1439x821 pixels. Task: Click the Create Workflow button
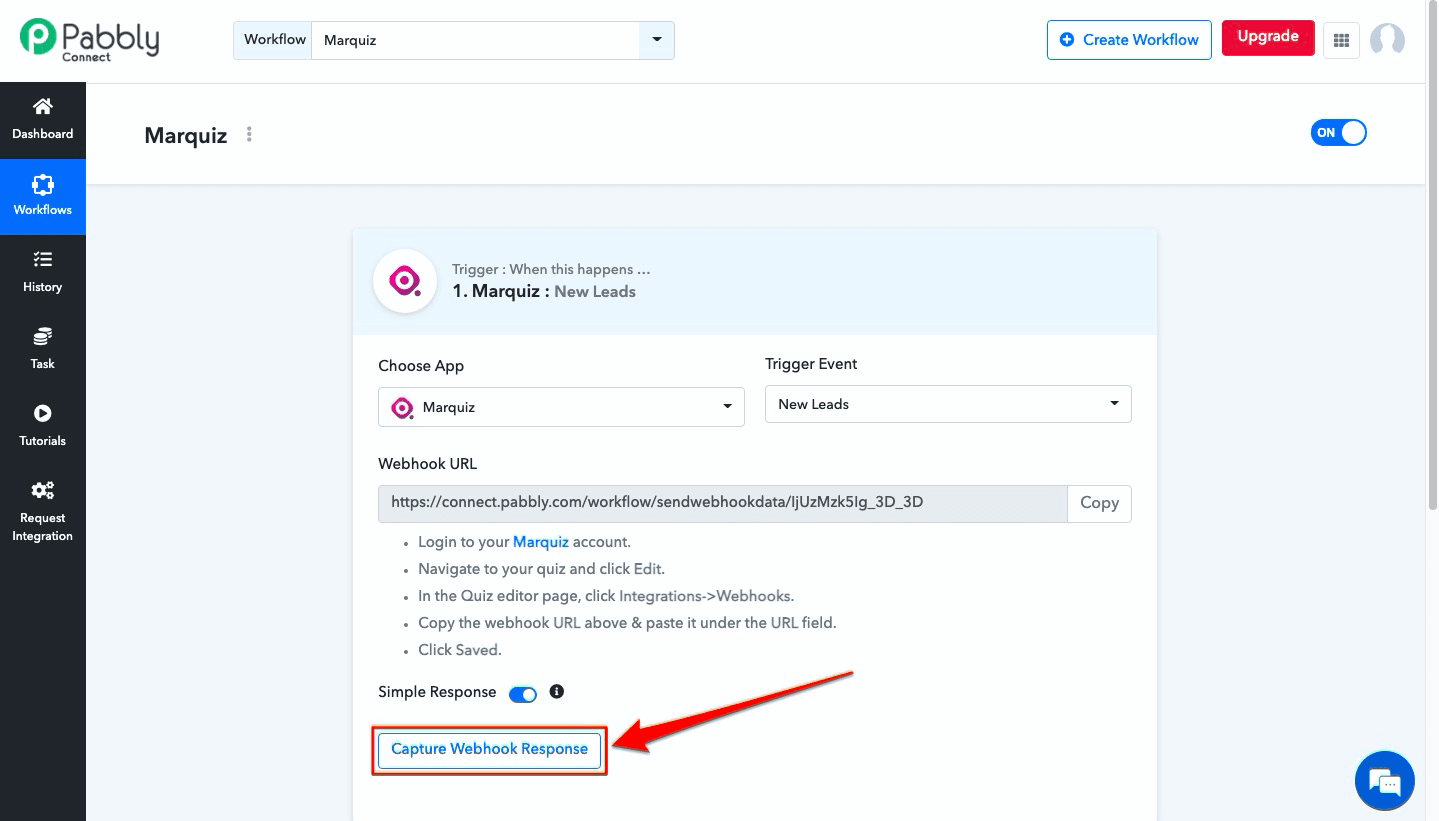coord(1129,40)
